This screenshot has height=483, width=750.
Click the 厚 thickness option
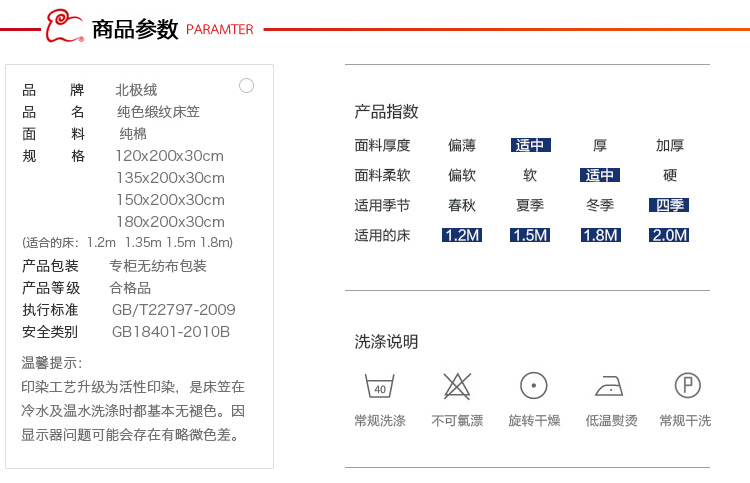tap(600, 145)
